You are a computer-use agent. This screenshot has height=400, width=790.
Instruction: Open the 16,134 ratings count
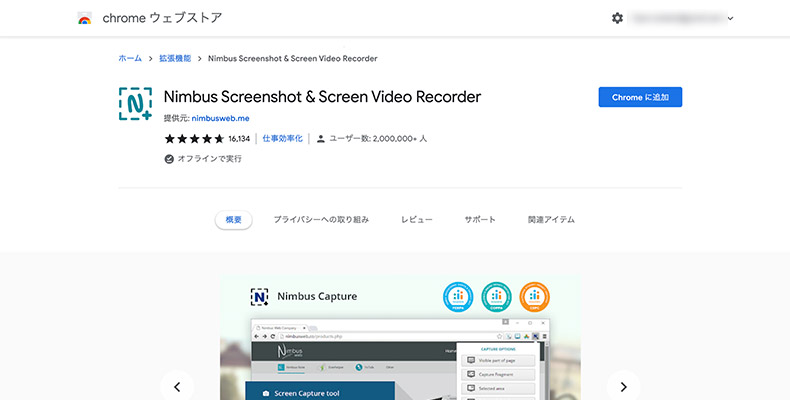(x=239, y=139)
